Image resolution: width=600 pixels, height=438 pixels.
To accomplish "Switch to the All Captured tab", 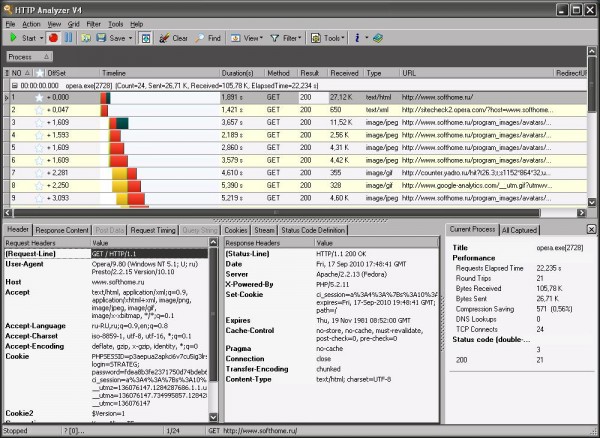I will [x=519, y=230].
